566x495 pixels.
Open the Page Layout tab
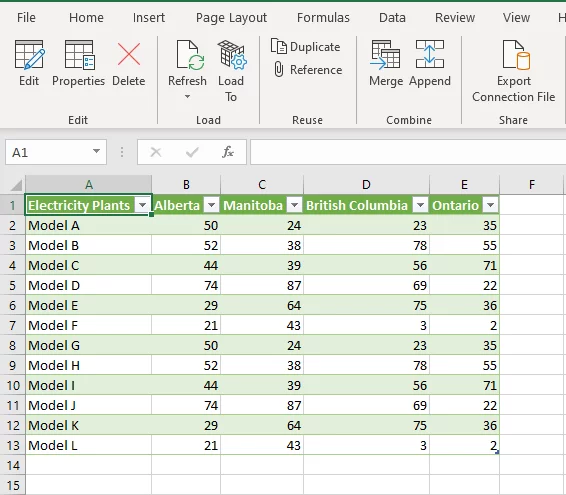(x=231, y=17)
